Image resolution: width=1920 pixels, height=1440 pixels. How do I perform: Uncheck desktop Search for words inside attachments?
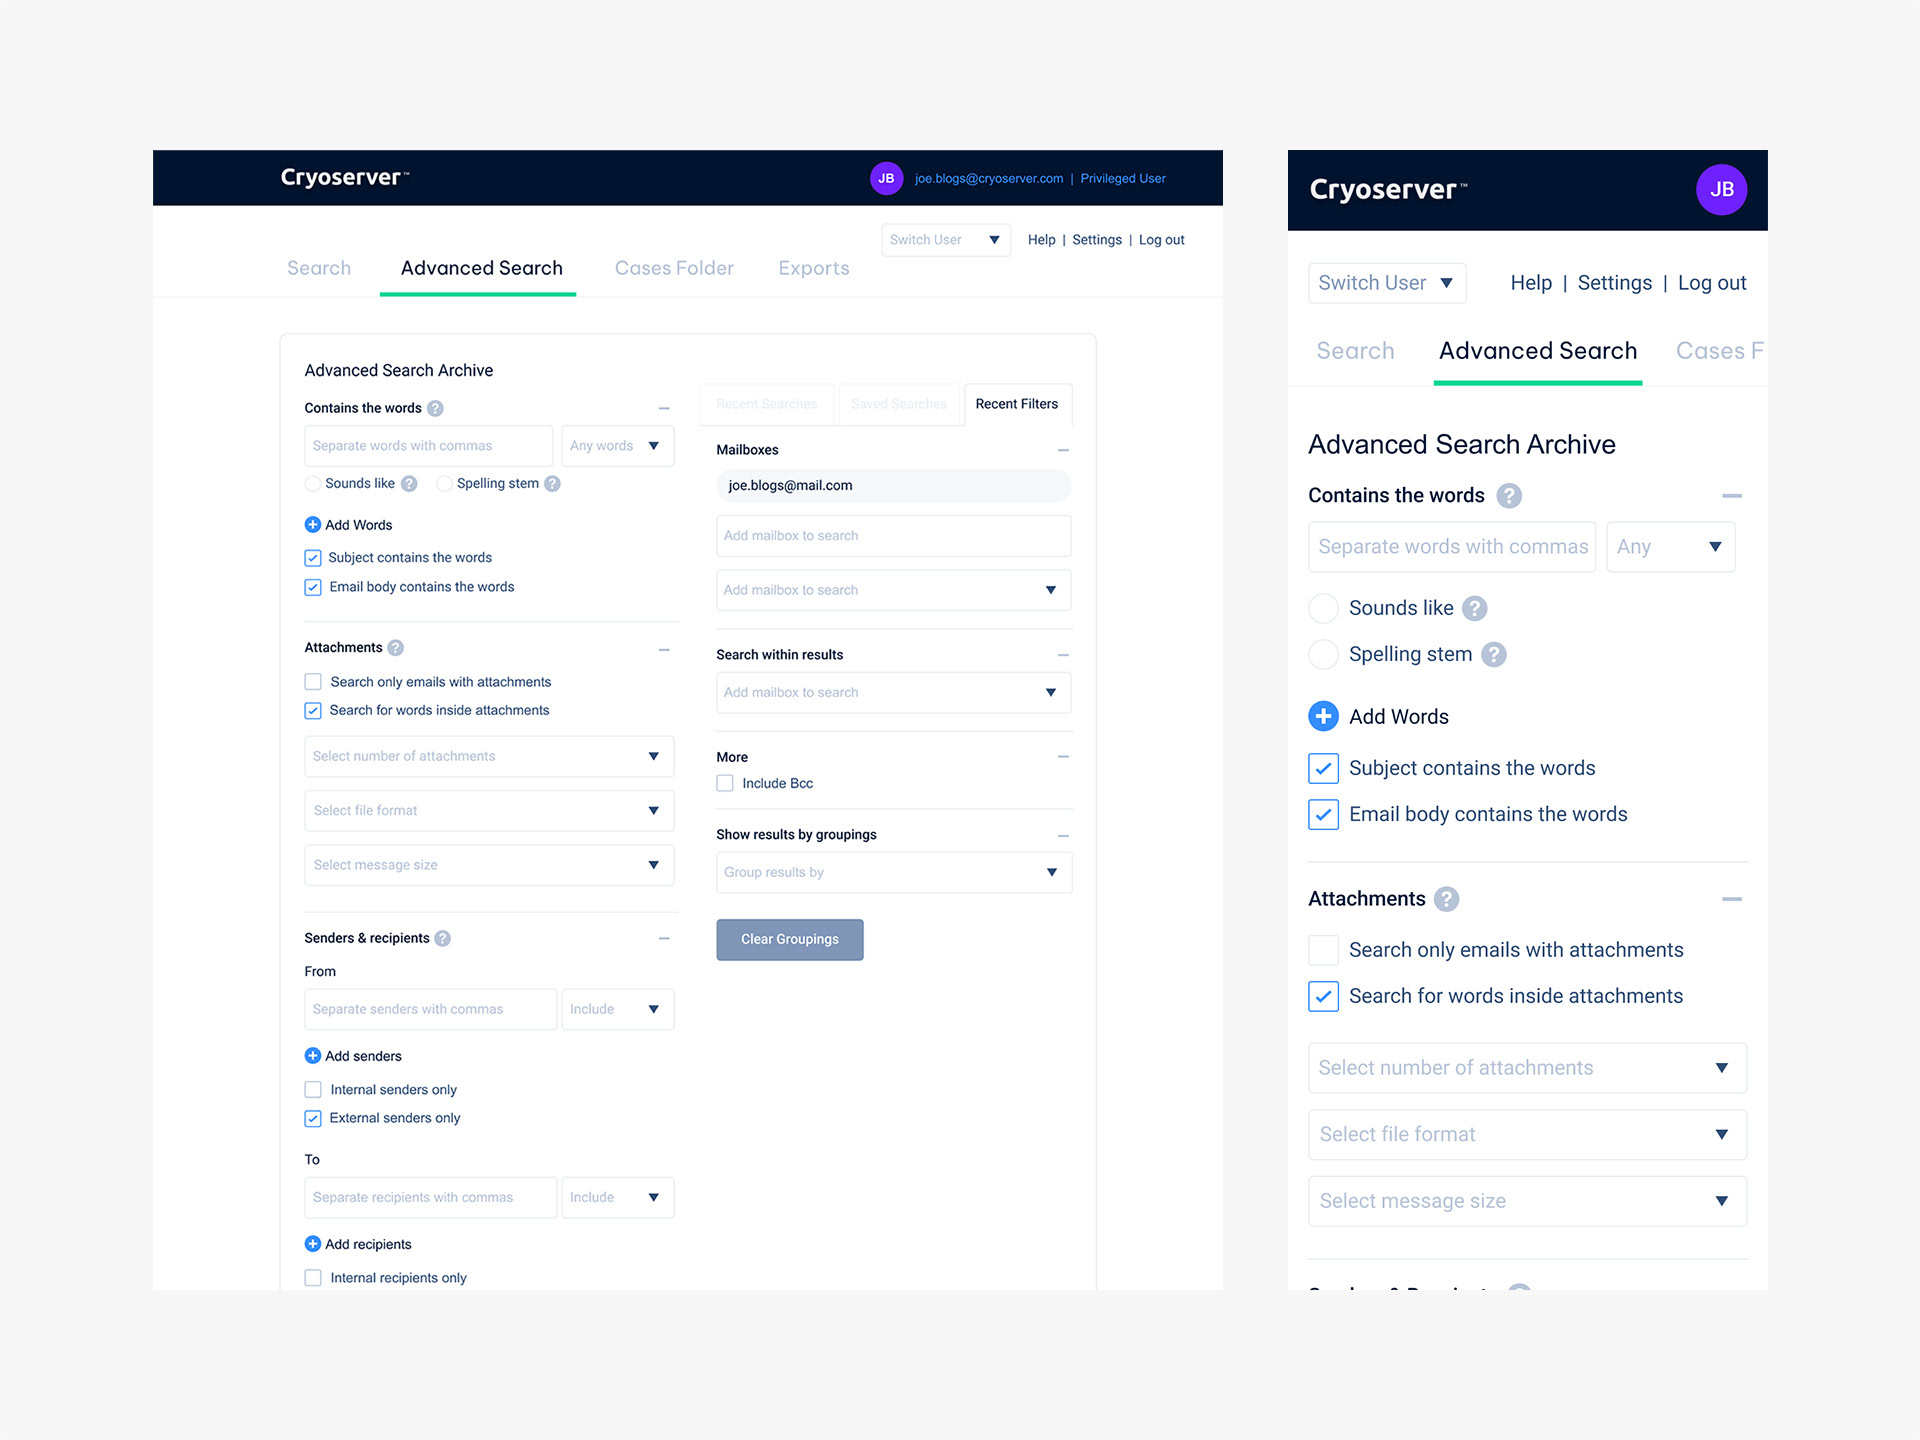coord(313,711)
